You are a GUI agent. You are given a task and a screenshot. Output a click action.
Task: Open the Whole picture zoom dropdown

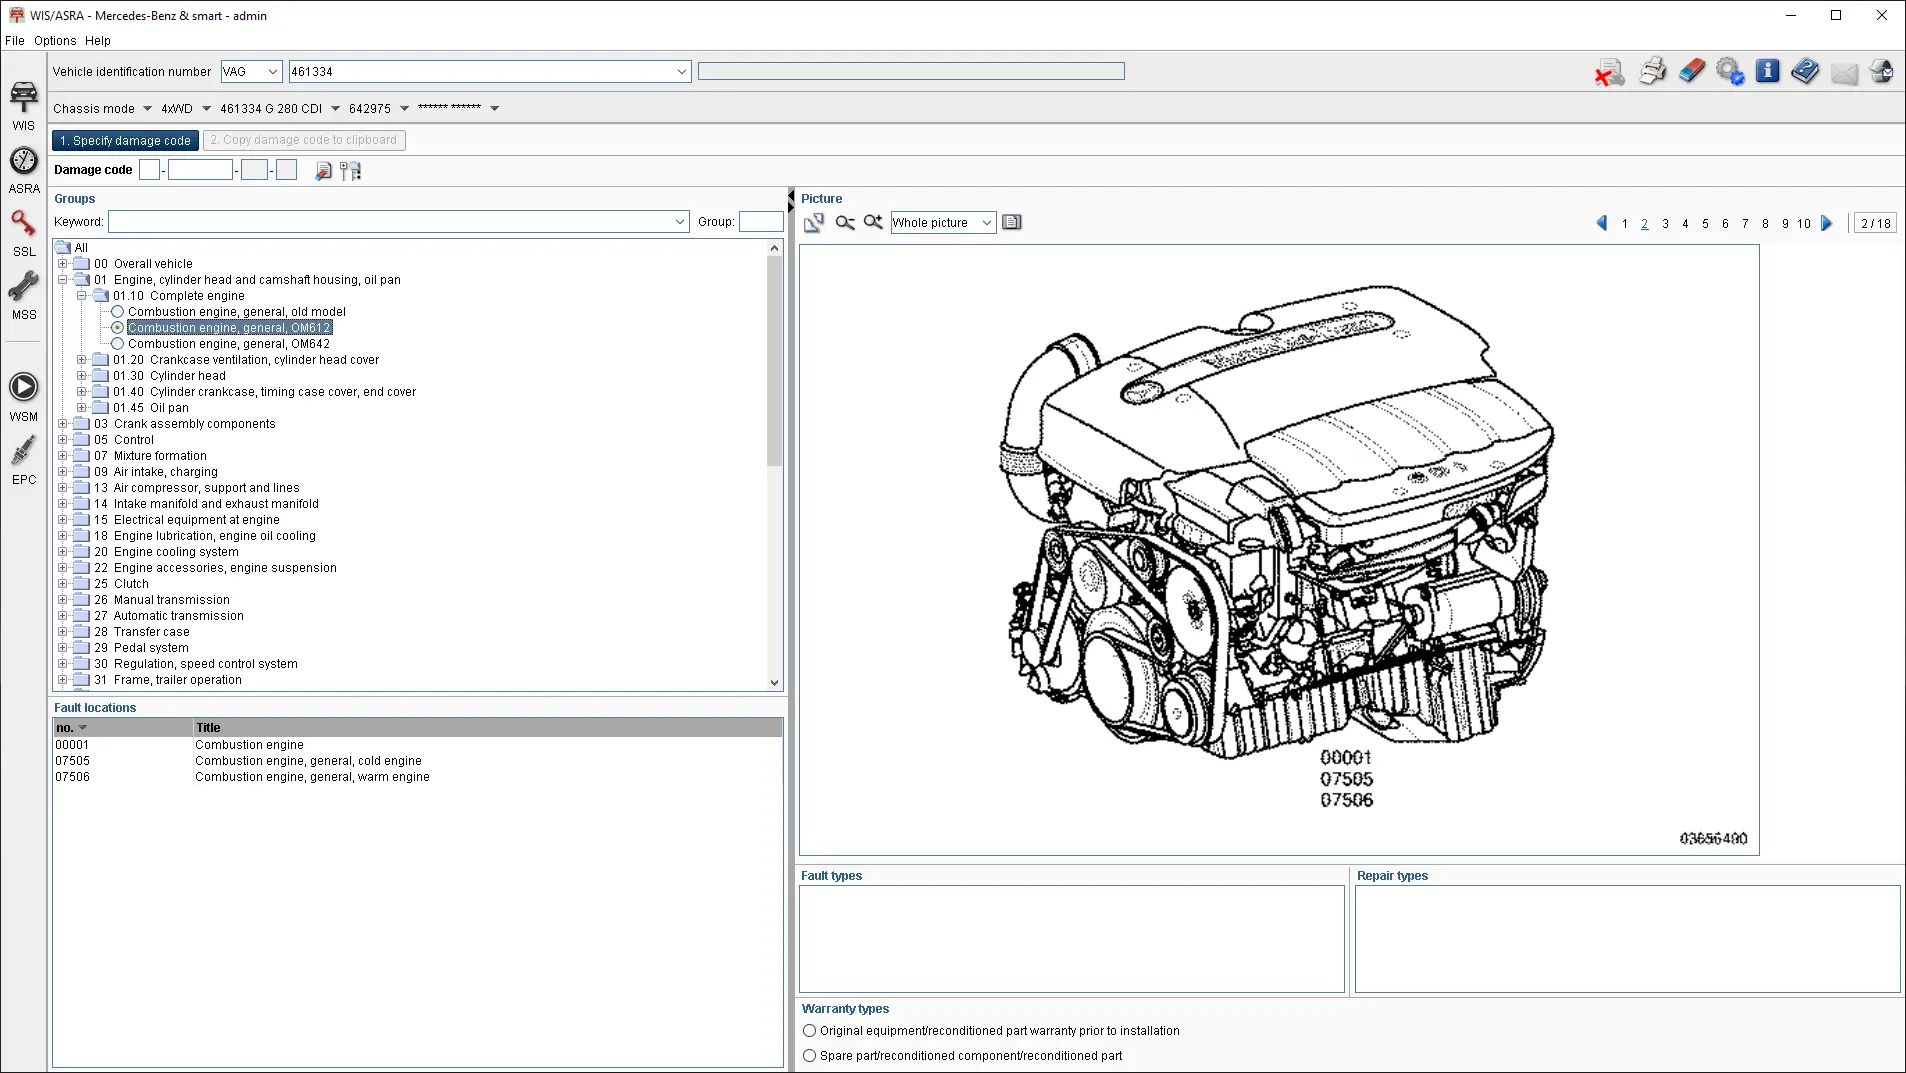click(943, 223)
